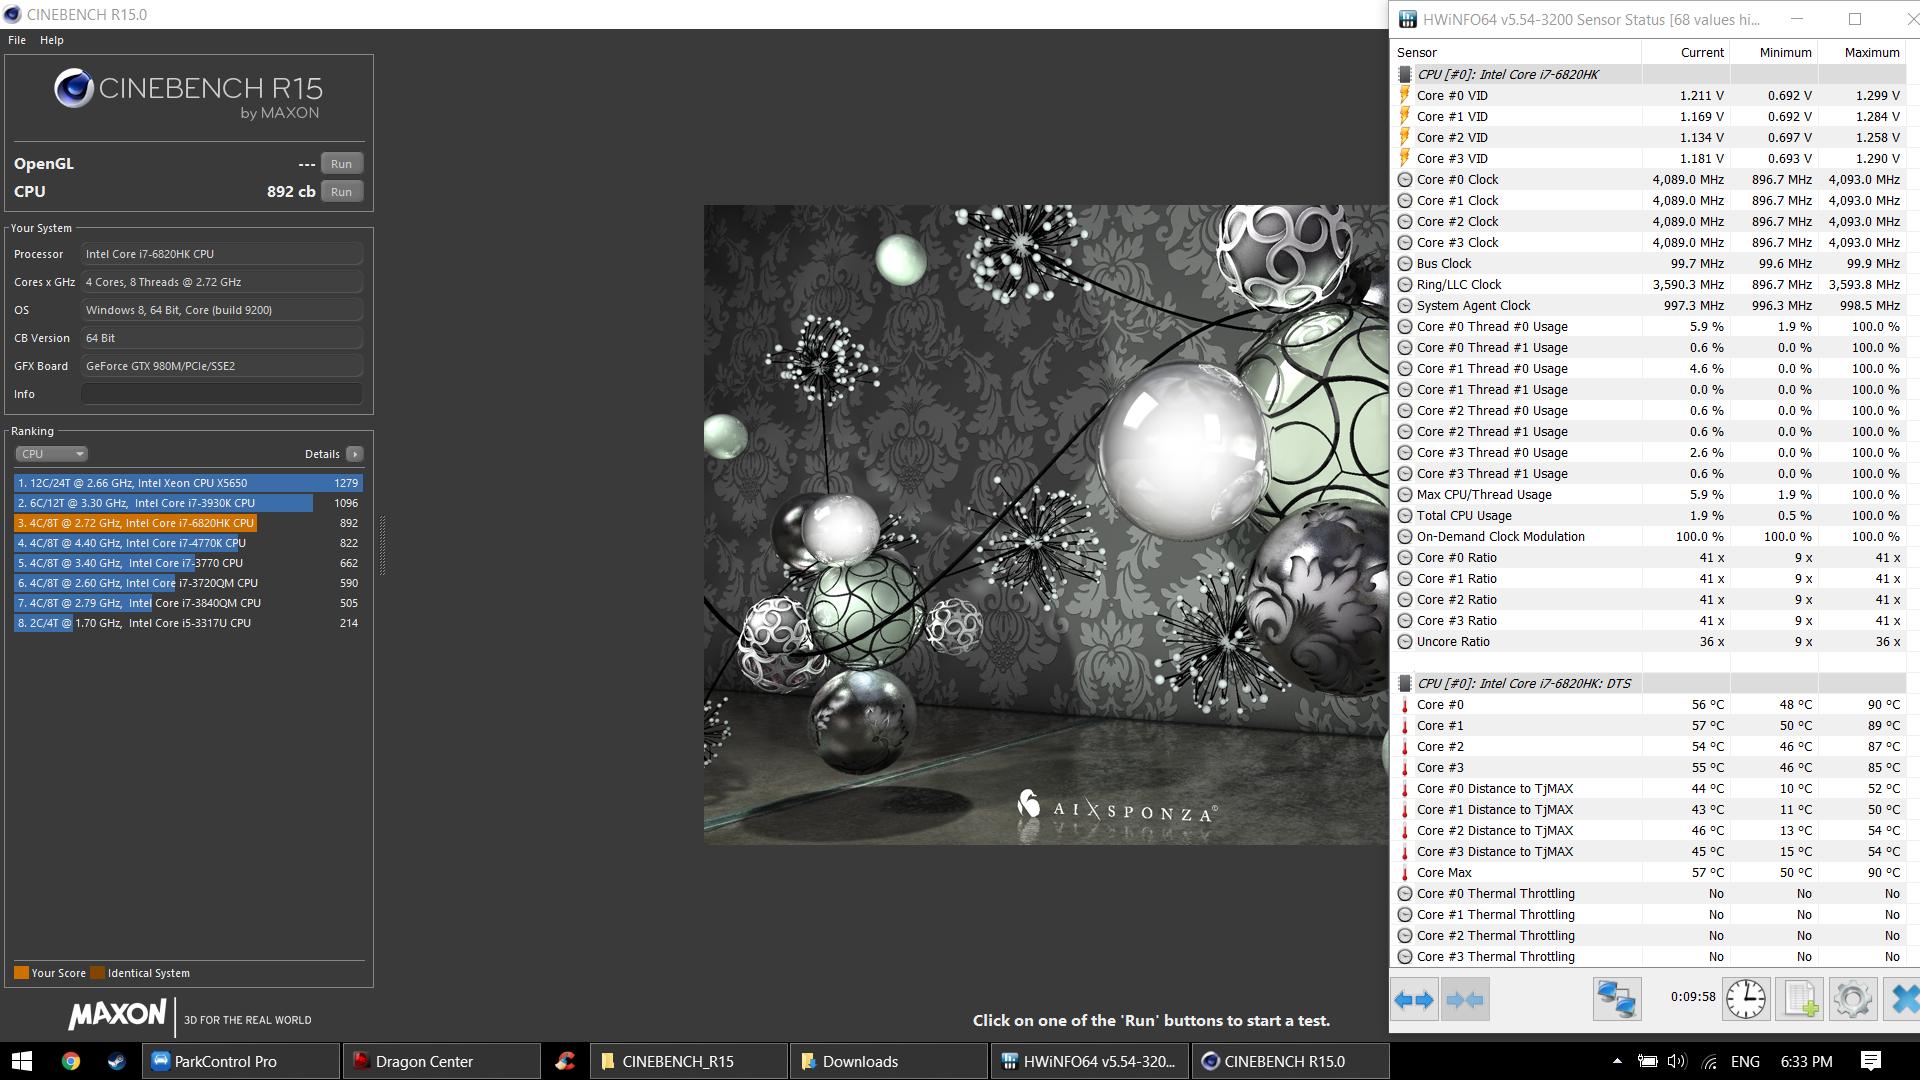This screenshot has height=1080, width=1920.
Task: Run the CPU benchmark test
Action: (341, 192)
